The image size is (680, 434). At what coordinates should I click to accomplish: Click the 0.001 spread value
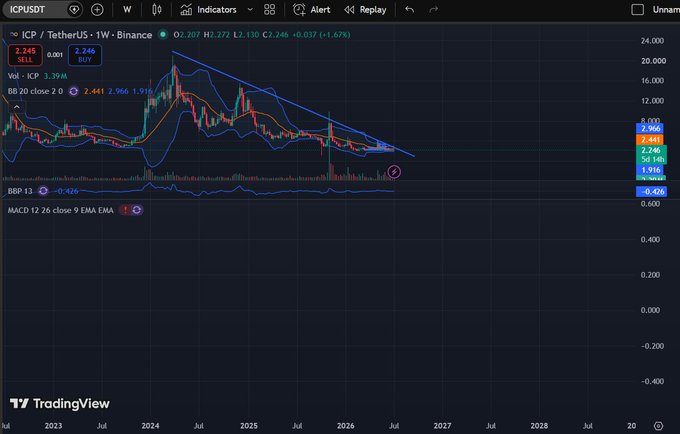coord(55,55)
